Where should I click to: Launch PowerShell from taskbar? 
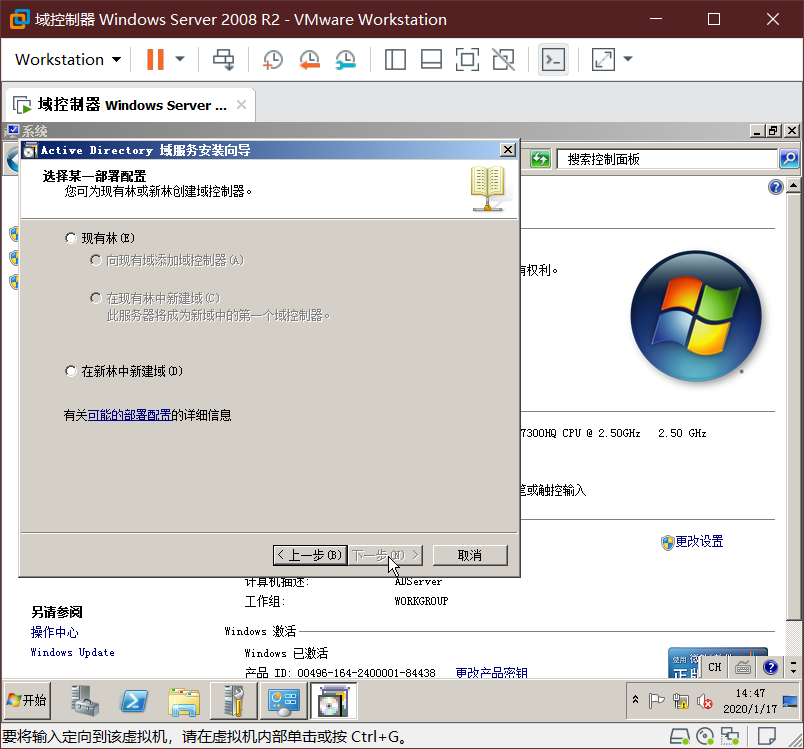tap(134, 701)
